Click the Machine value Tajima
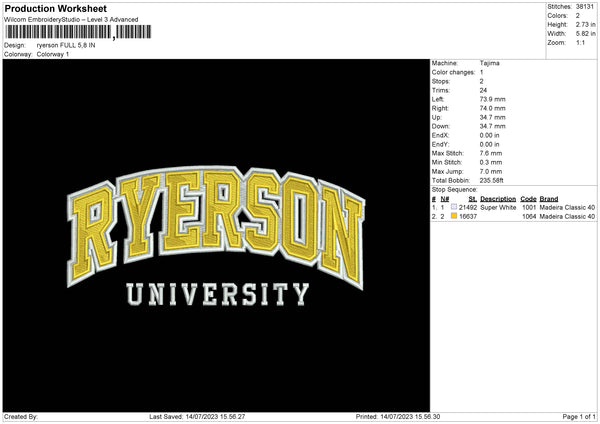The image size is (600, 424). click(490, 62)
